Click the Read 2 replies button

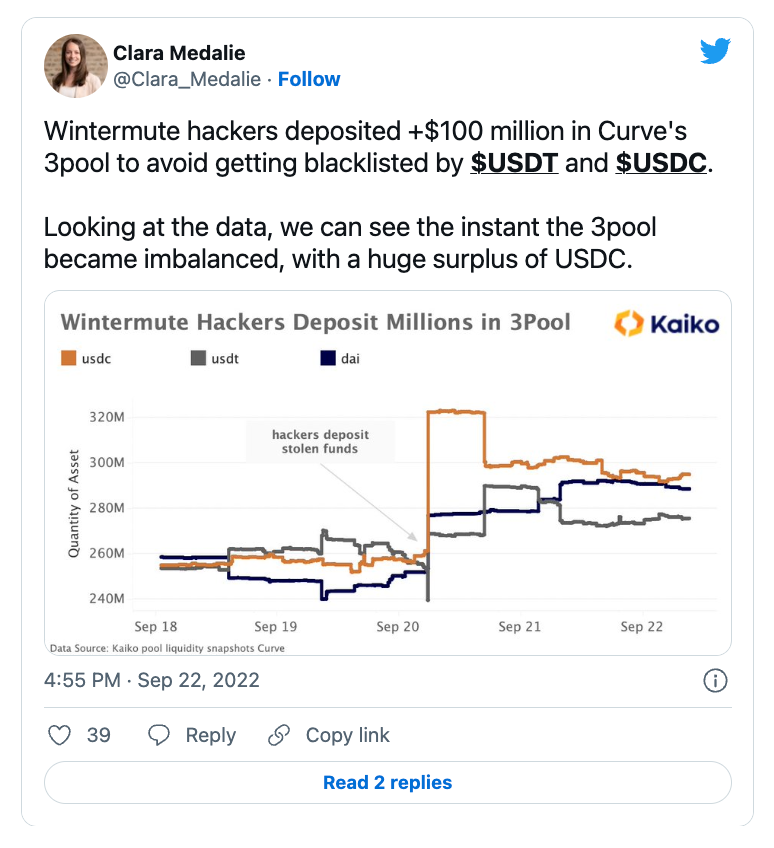click(387, 783)
